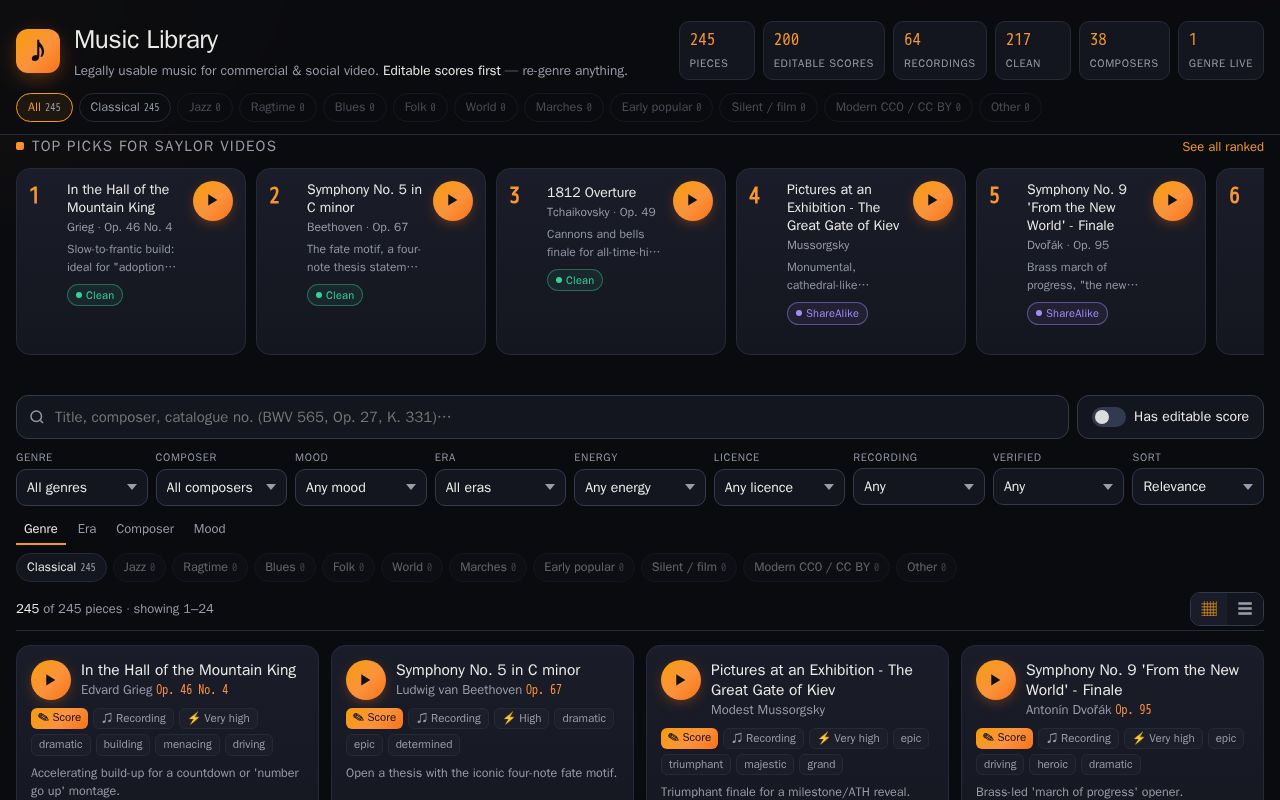
Task: Open the Licence dropdown
Action: tap(779, 487)
